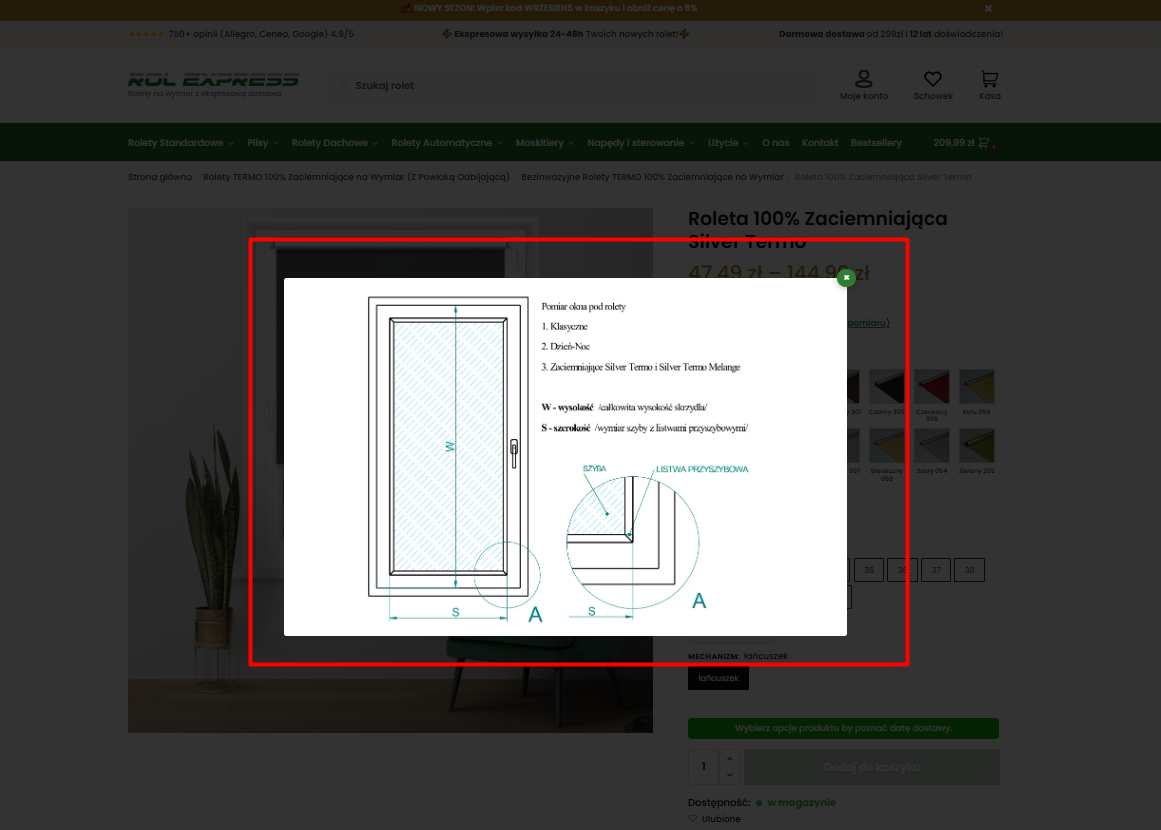Decrease quantity with the down arrow
This screenshot has width=1161, height=830.
(x=730, y=774)
